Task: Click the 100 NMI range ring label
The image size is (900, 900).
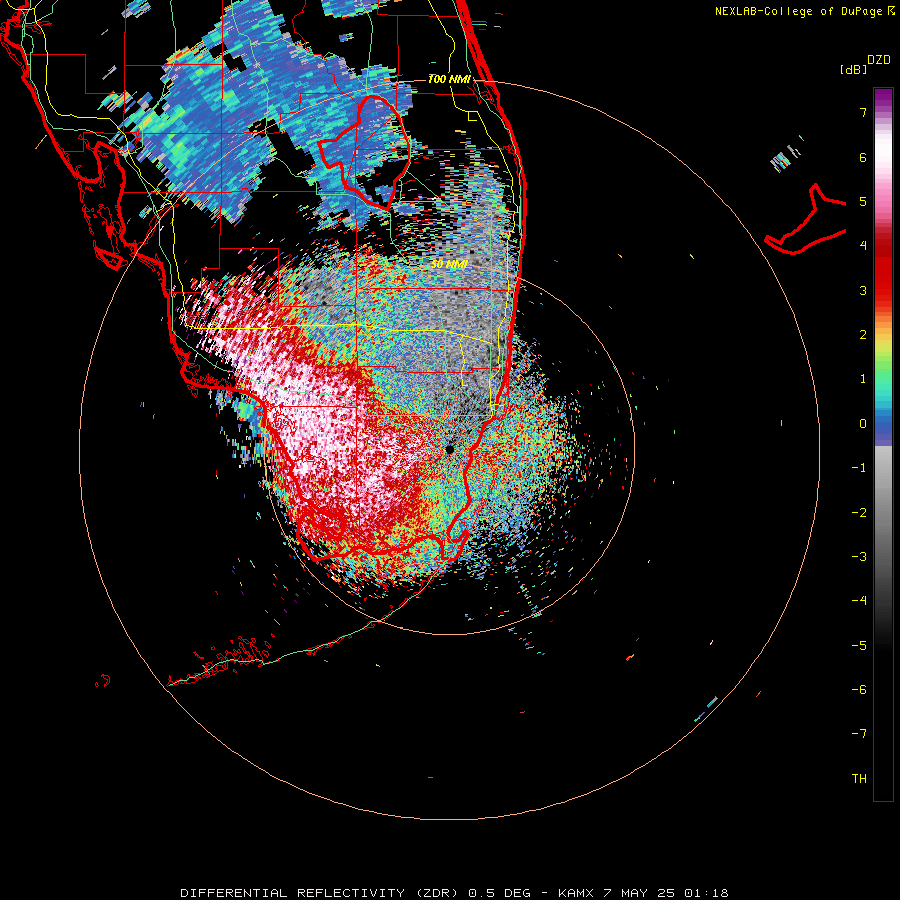Action: 449,79
